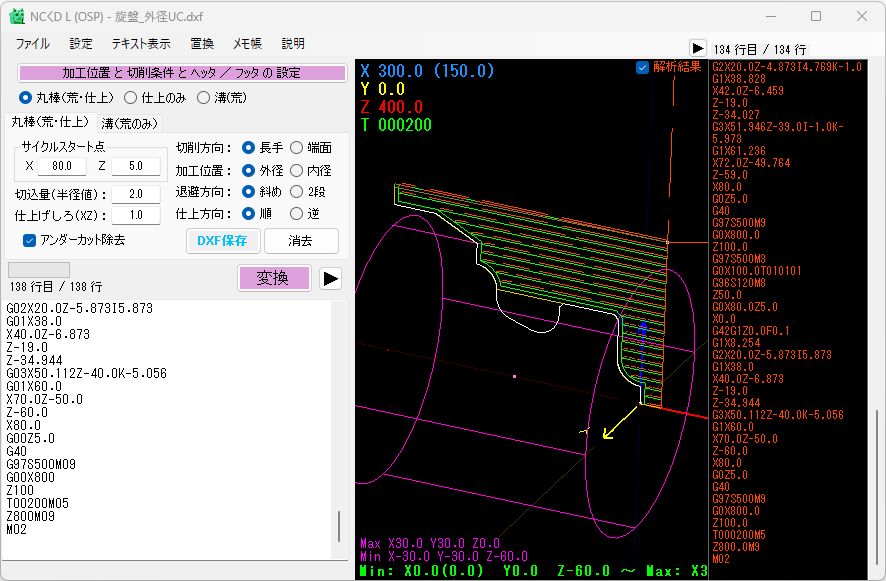Choose 端面 for cutting direction
The height and width of the screenshot is (581, 886).
coord(297,148)
